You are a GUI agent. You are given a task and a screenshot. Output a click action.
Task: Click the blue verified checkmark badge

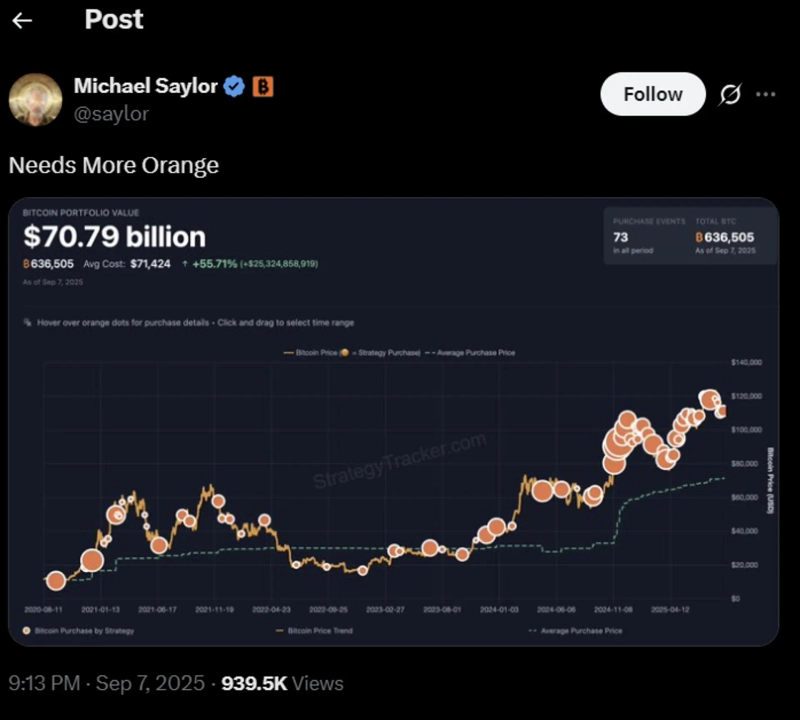(234, 87)
